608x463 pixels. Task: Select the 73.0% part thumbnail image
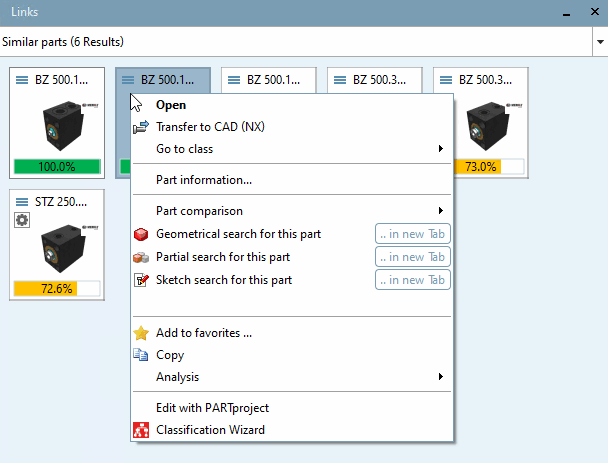[489, 124]
